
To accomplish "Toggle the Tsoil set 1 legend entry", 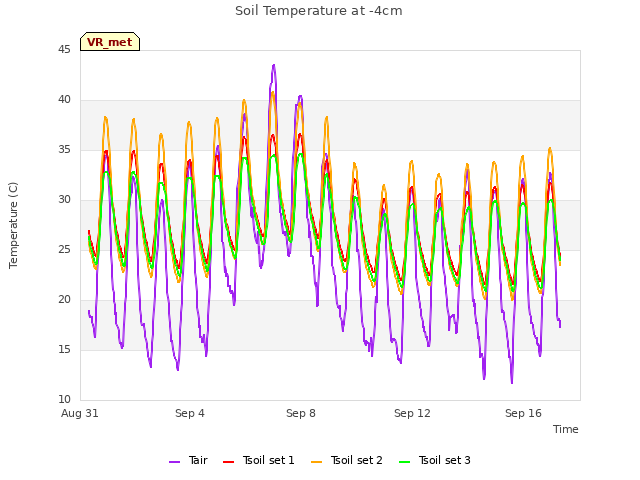I will 259,460.
